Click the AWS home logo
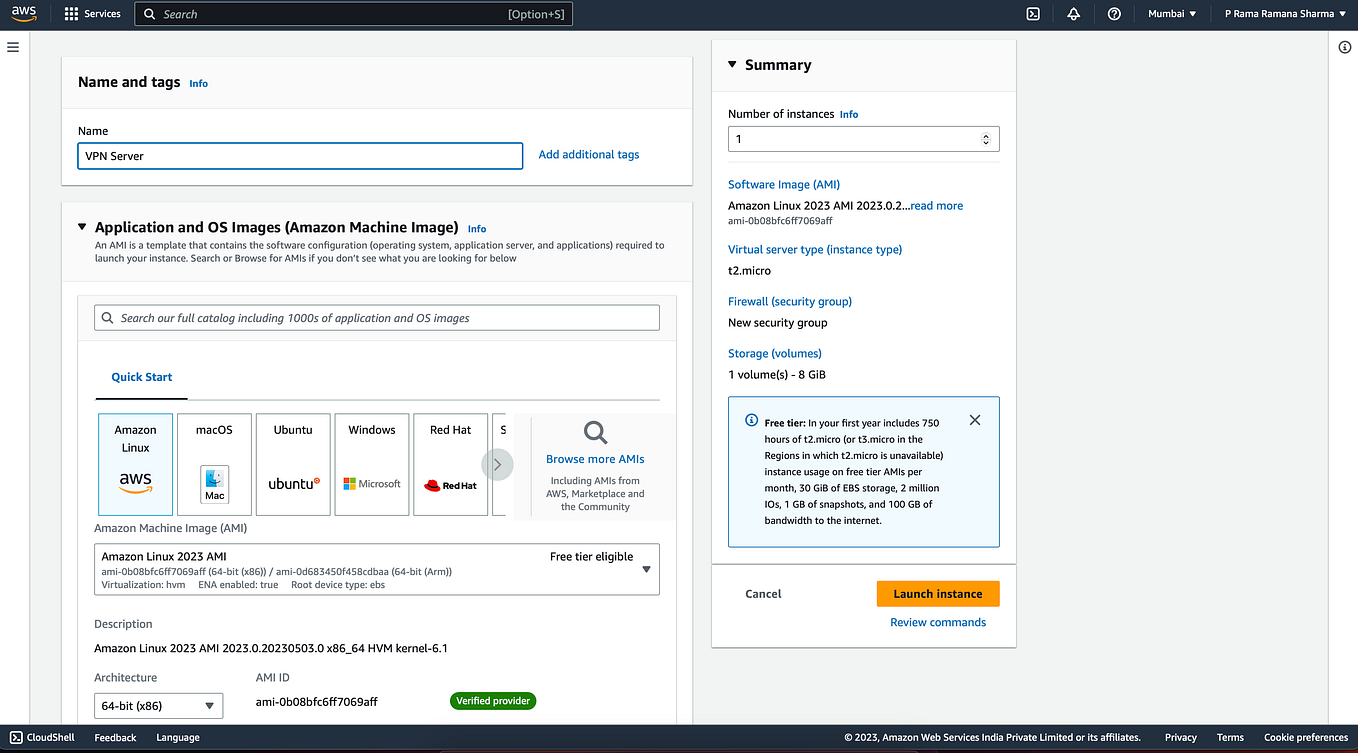Screen dimensions: 1358x753 [x=22, y=14]
